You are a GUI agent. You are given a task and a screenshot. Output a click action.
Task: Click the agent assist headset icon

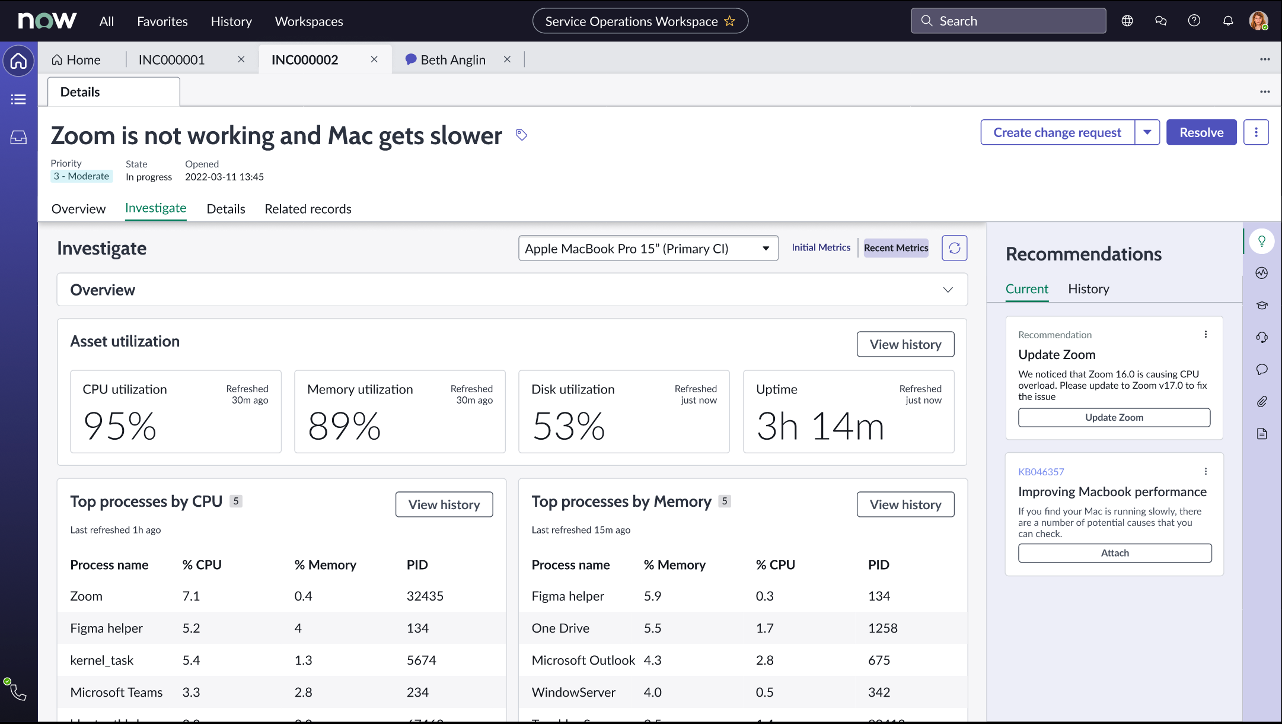[1262, 337]
